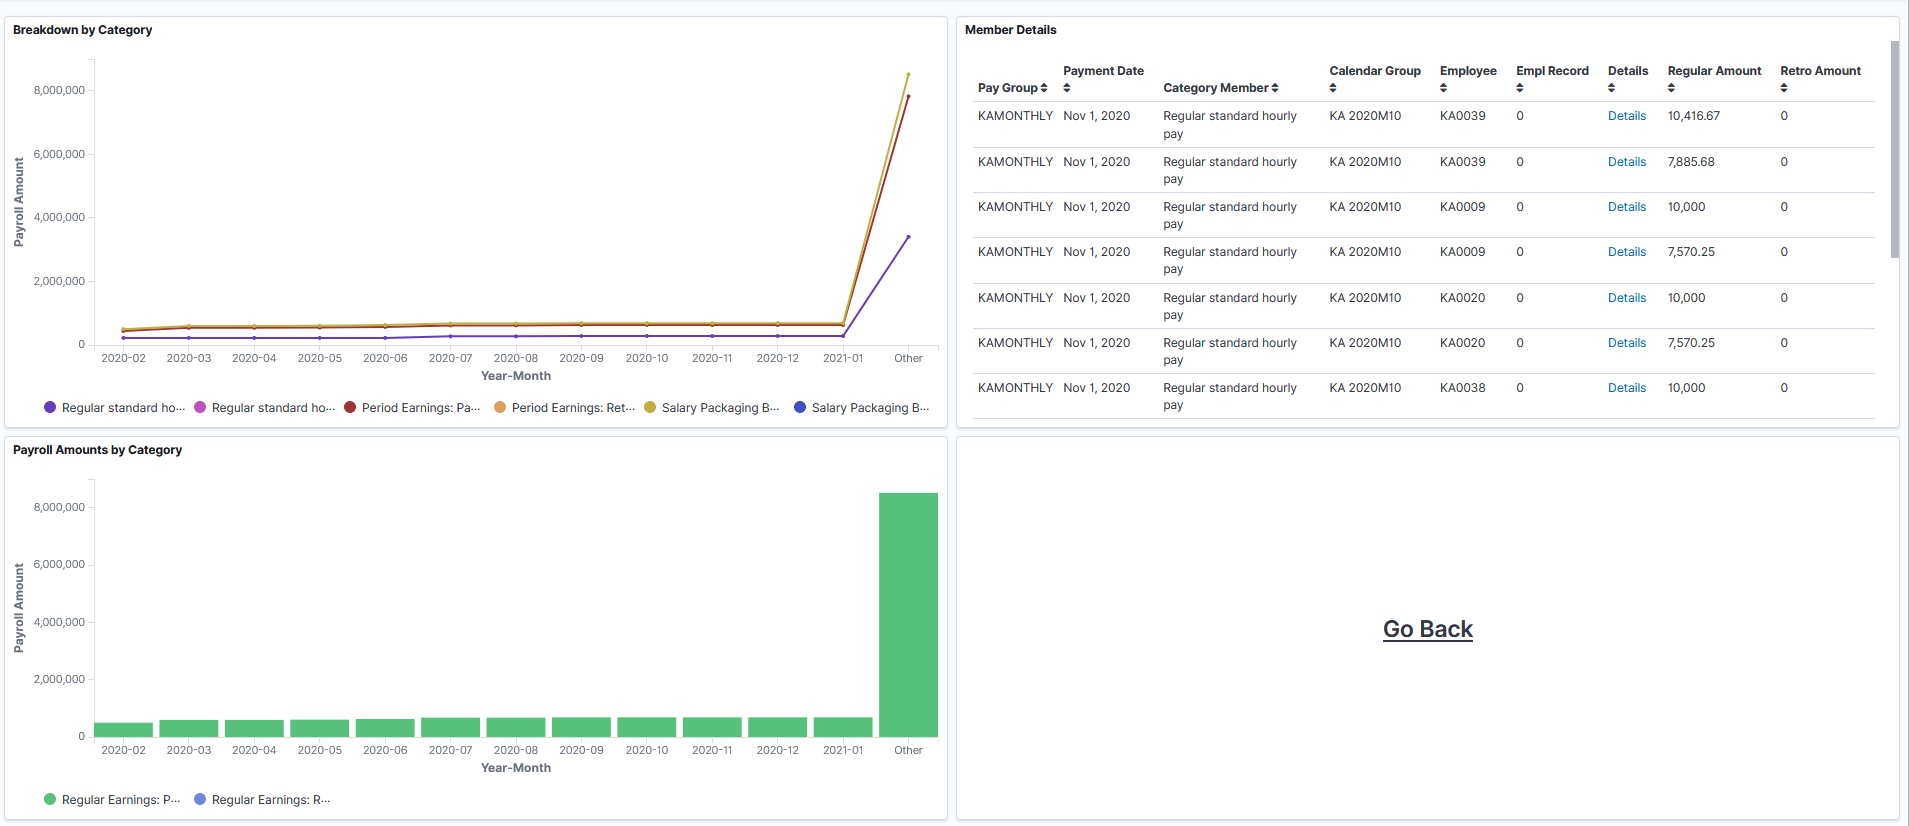The height and width of the screenshot is (826, 1909).
Task: Toggle Salary Packaging B... yellow legend entry
Action: click(x=712, y=408)
